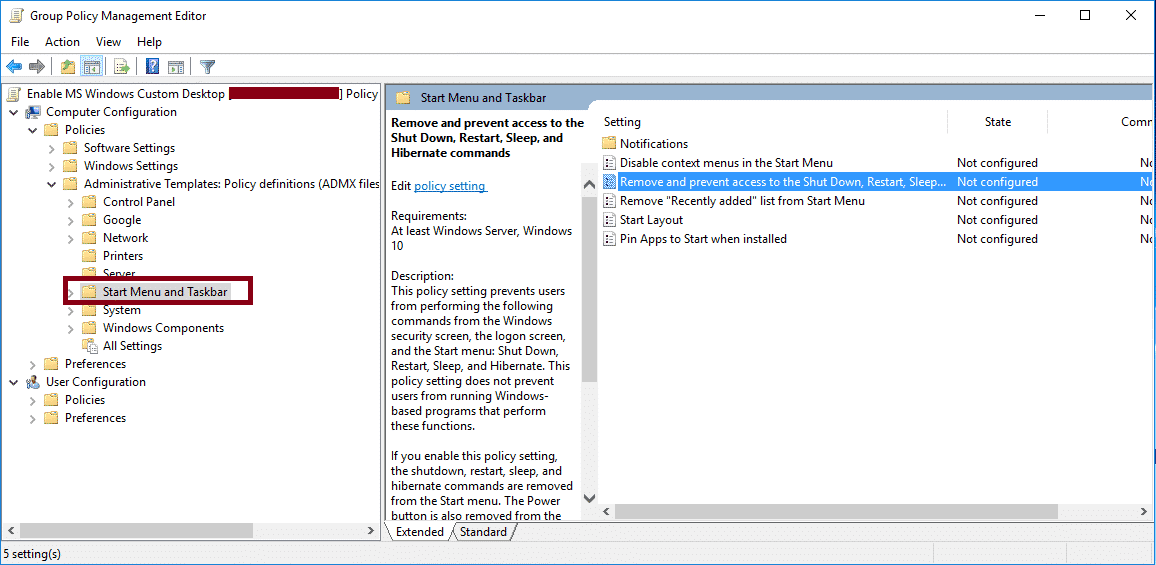Select the All Settings tree icon
The width and height of the screenshot is (1156, 565).
(90, 346)
